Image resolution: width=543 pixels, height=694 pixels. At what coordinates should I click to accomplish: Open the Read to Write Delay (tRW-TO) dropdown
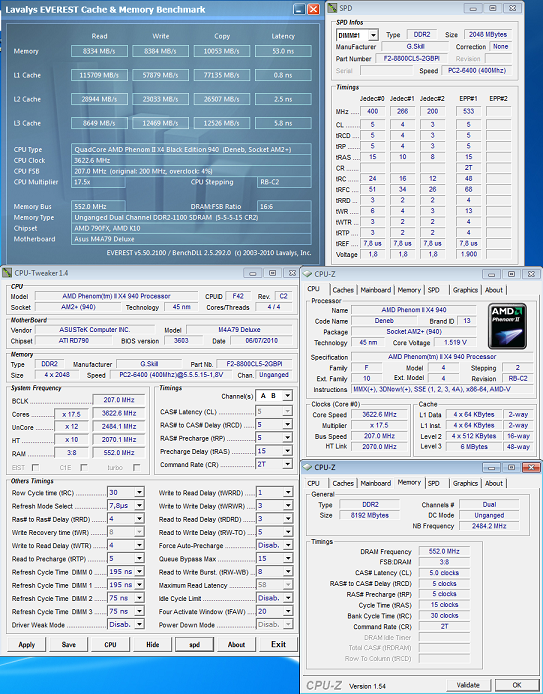point(288,532)
